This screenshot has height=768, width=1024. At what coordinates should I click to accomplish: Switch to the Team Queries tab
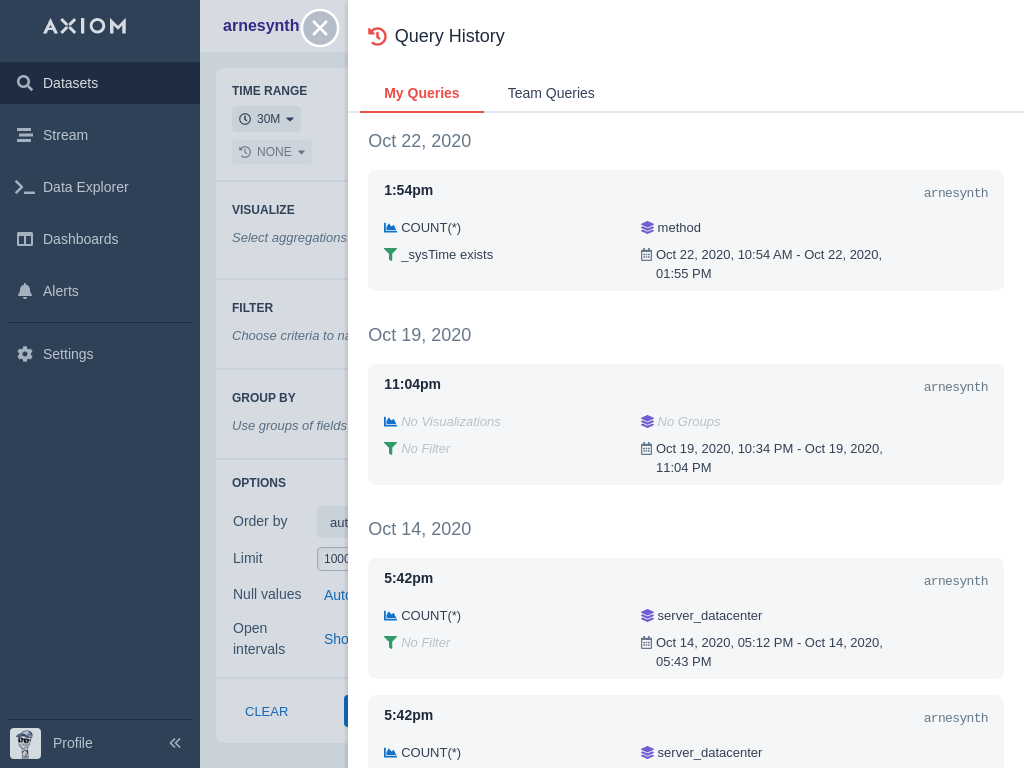click(x=551, y=93)
